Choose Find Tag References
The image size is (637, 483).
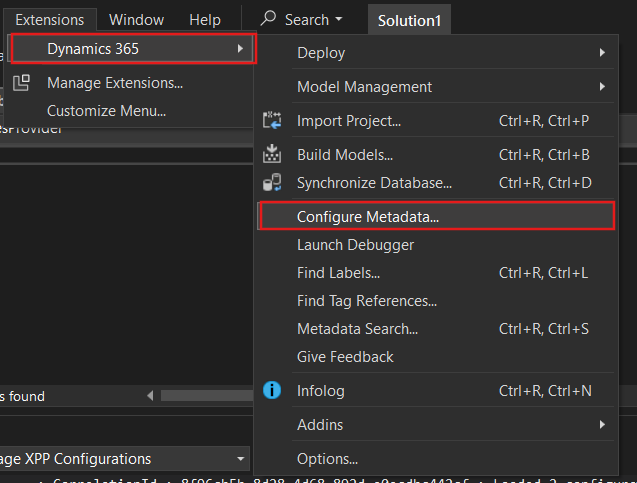tap(436, 301)
